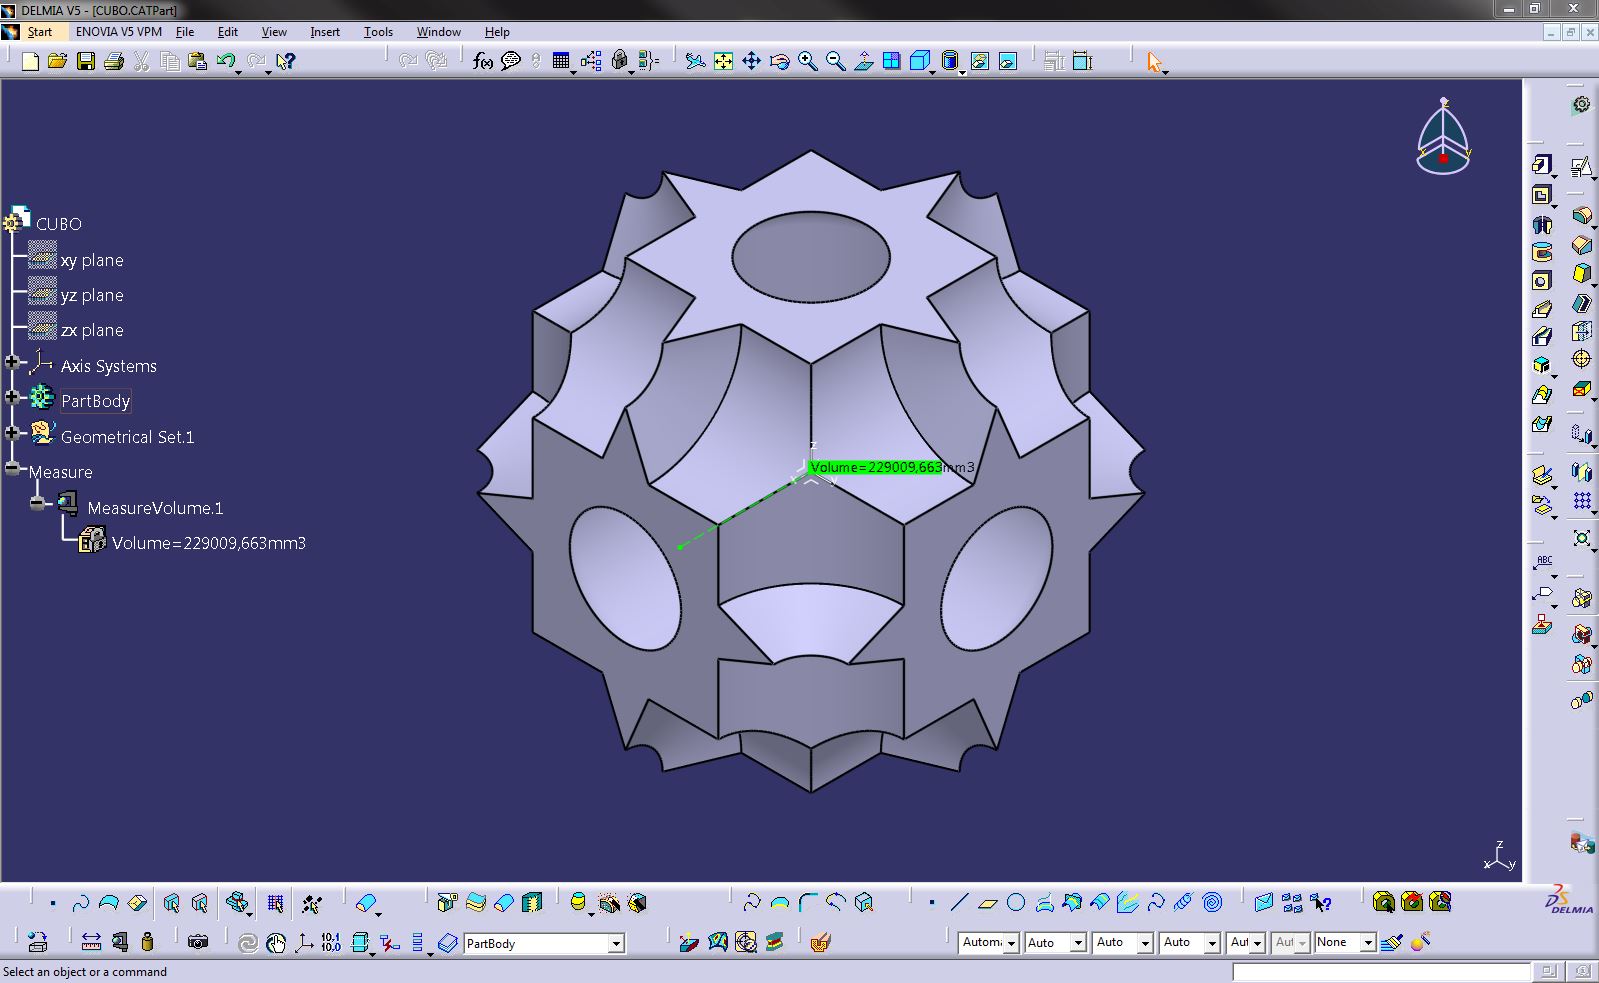
Task: Toggle the Snap to Point grid icon
Action: (275, 903)
